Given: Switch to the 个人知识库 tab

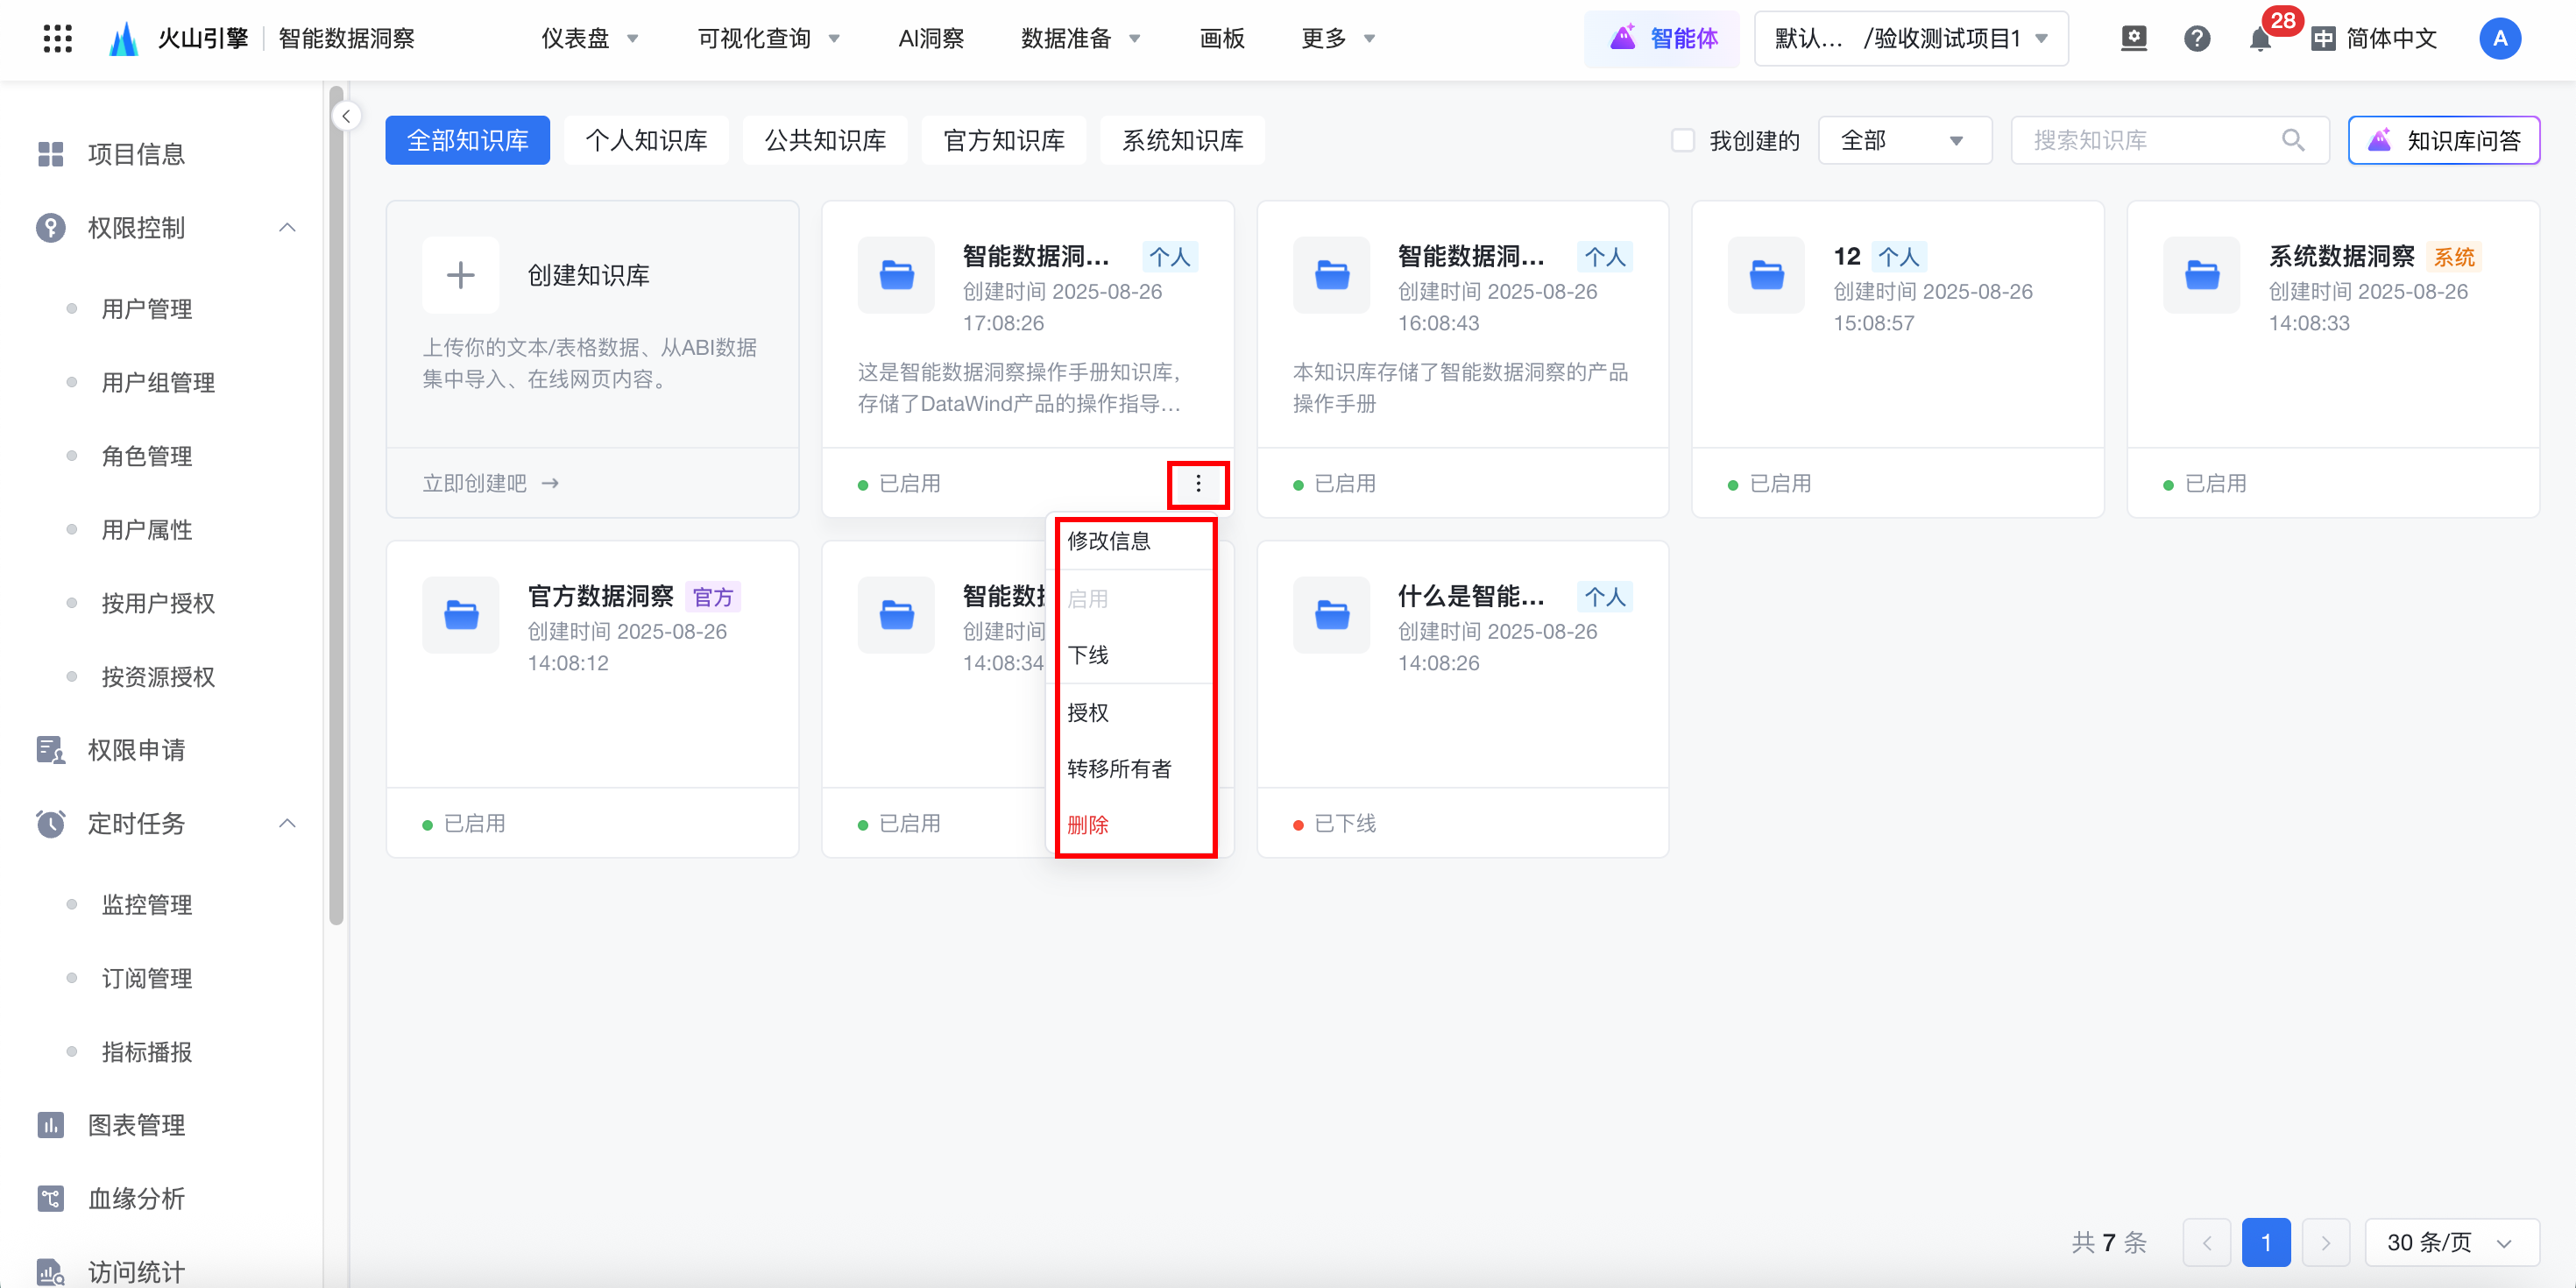Looking at the screenshot, I should 646,140.
